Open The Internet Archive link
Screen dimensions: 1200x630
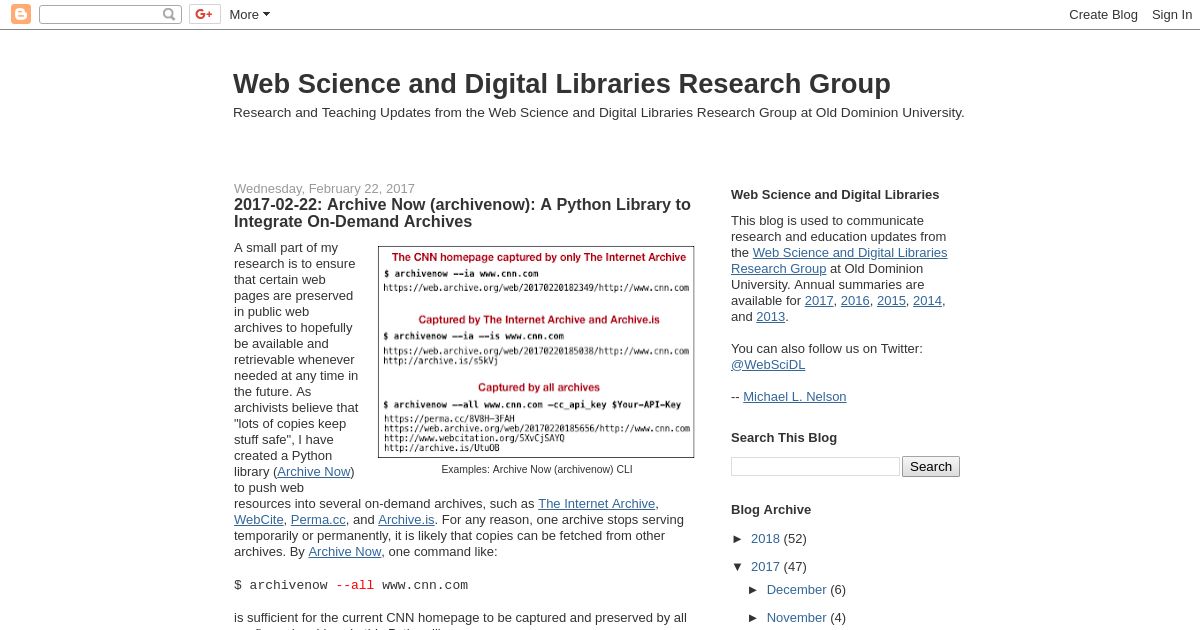click(x=596, y=503)
